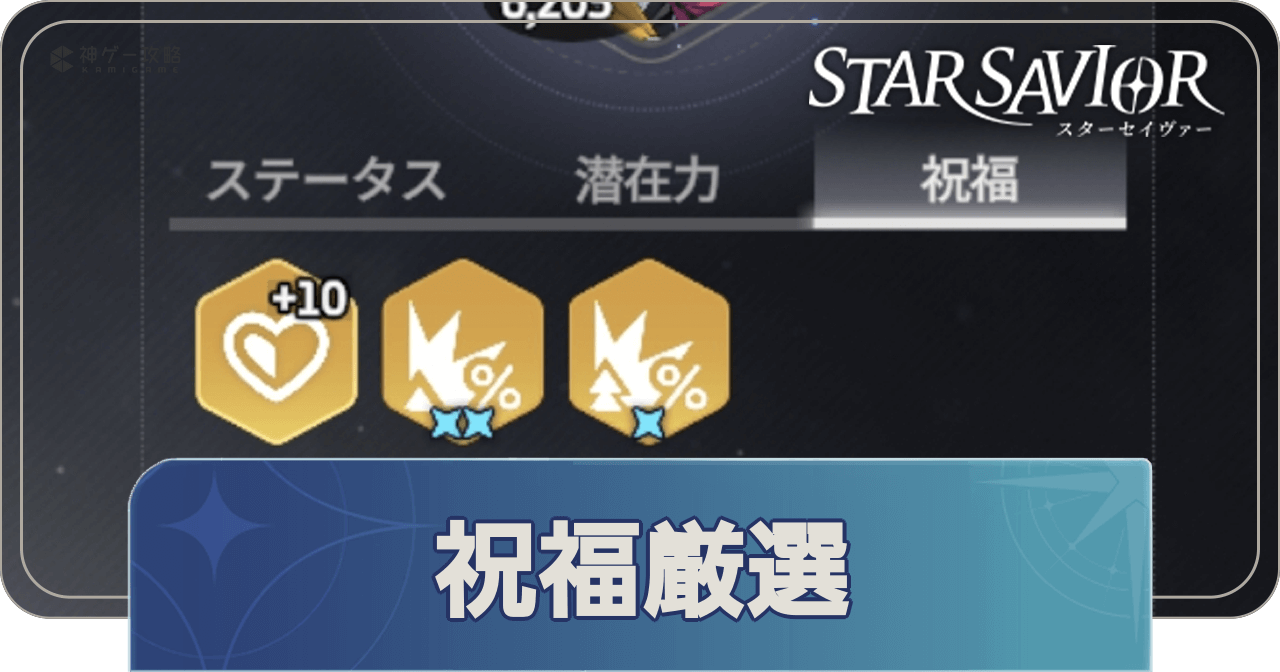Switch to the ステータス tab
The width and height of the screenshot is (1280, 672).
coord(326,183)
